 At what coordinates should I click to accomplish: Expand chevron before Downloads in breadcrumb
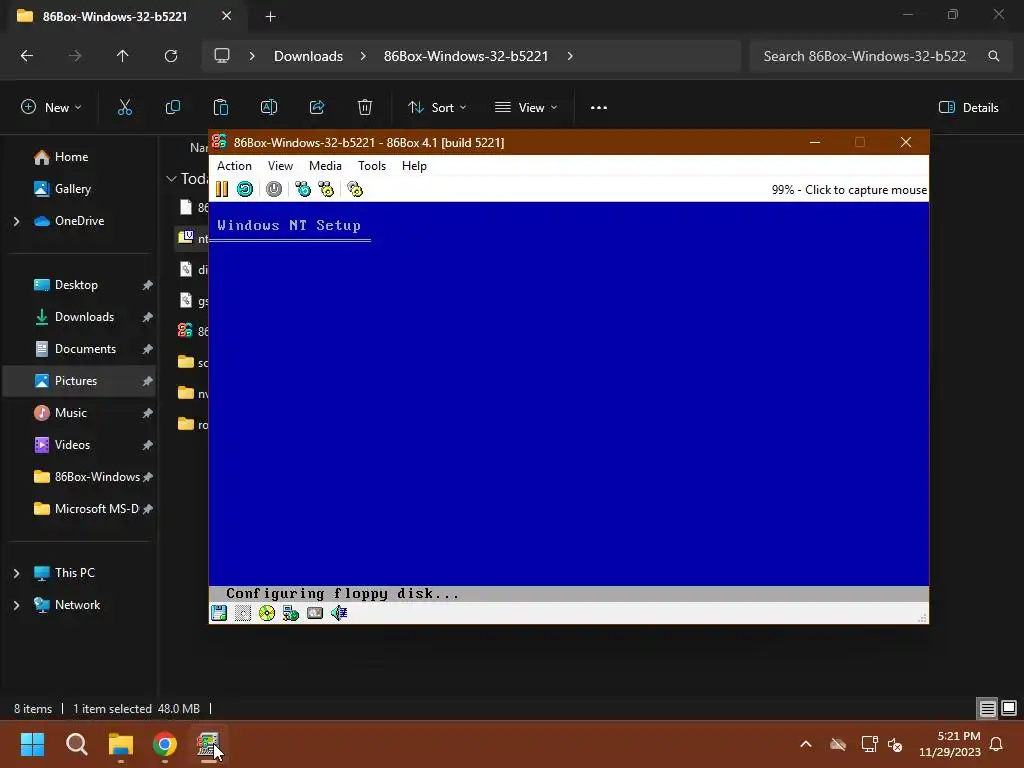click(252, 56)
